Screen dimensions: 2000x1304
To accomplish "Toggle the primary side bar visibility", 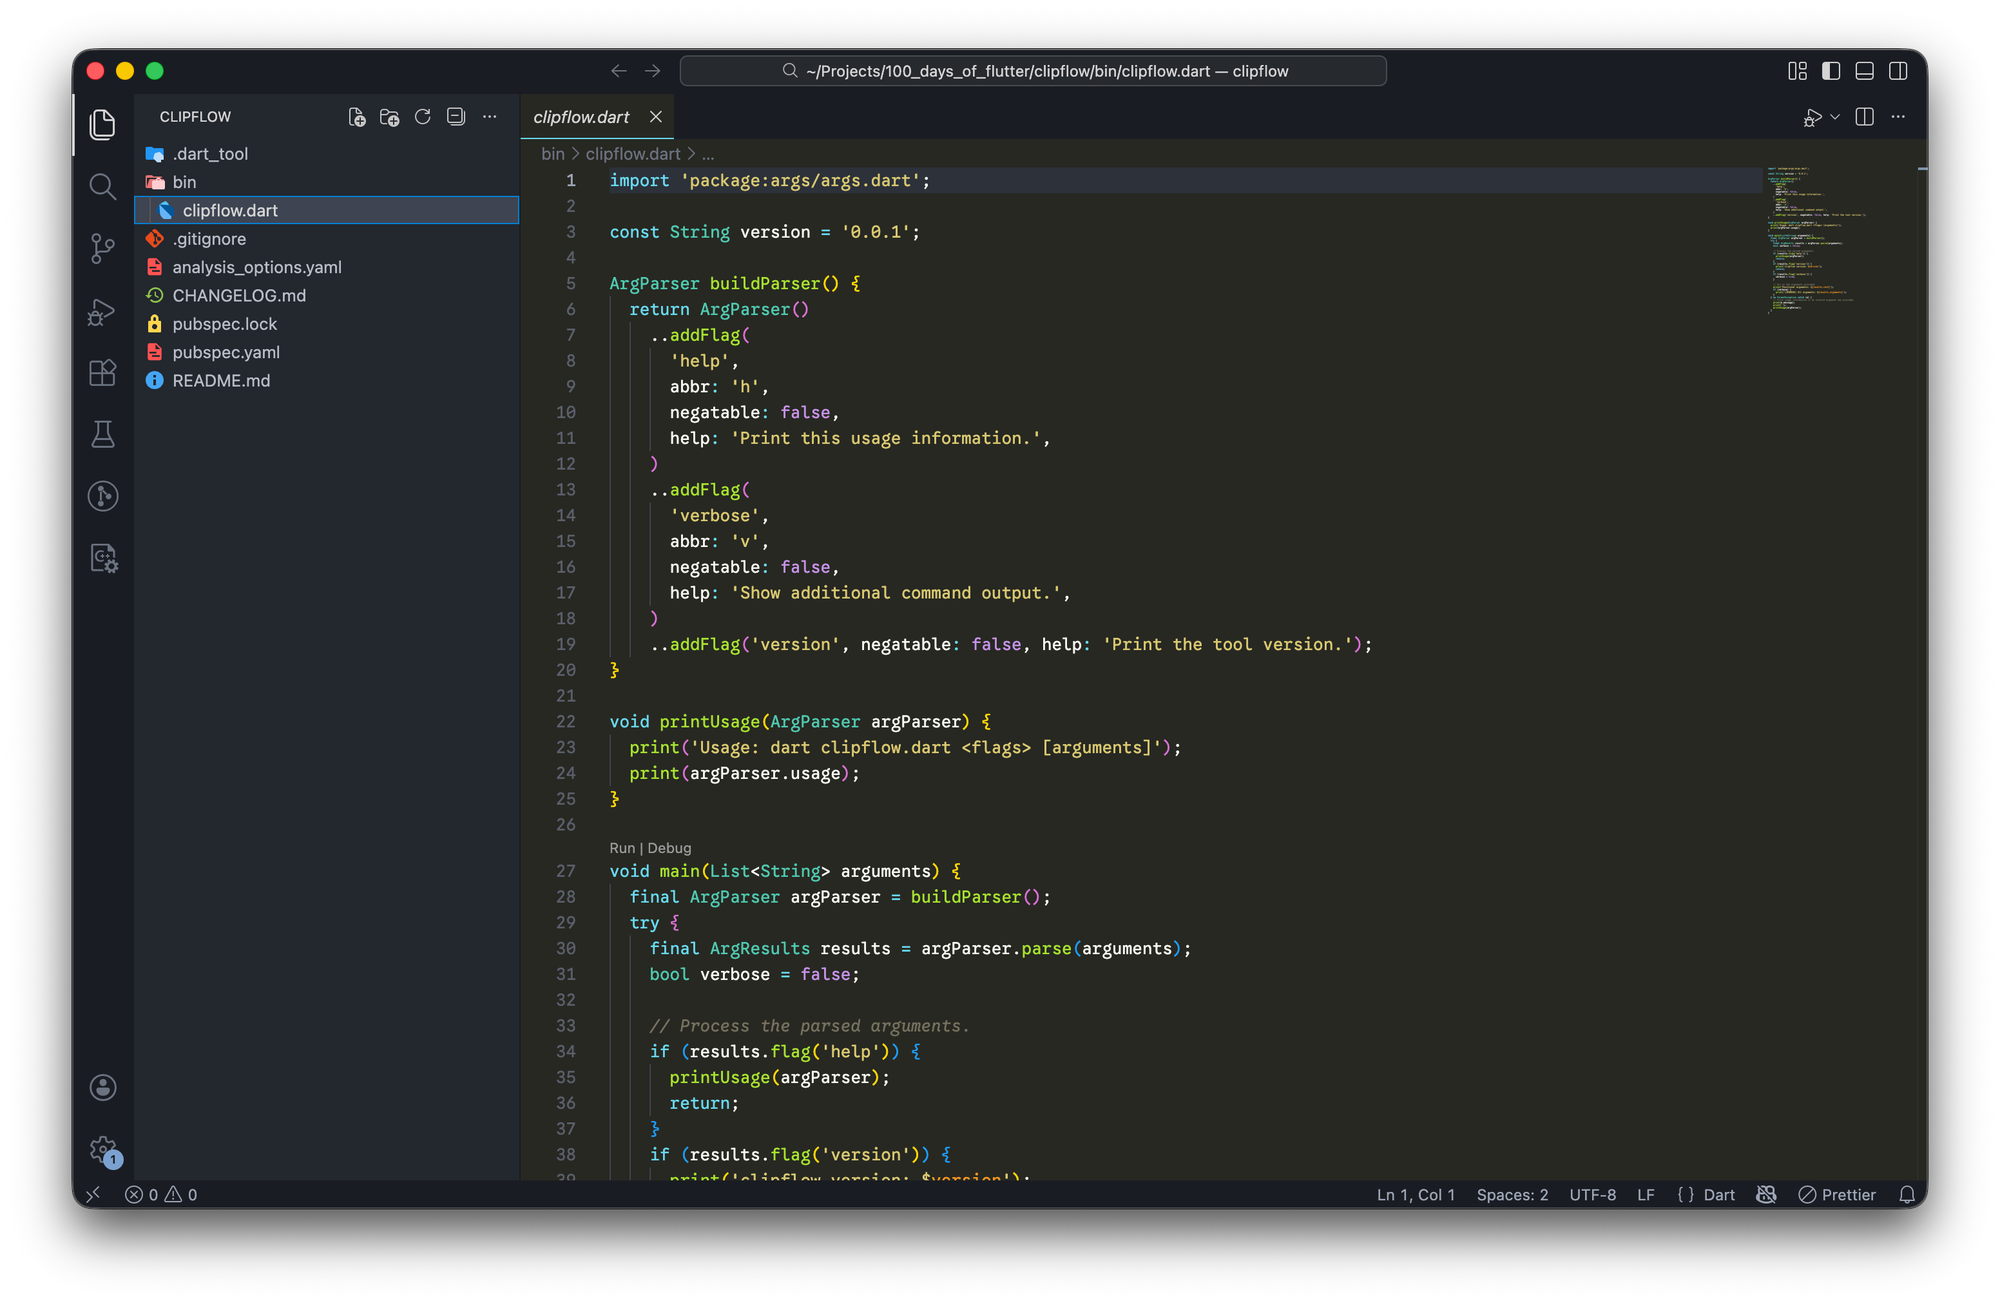I will click(x=1831, y=71).
